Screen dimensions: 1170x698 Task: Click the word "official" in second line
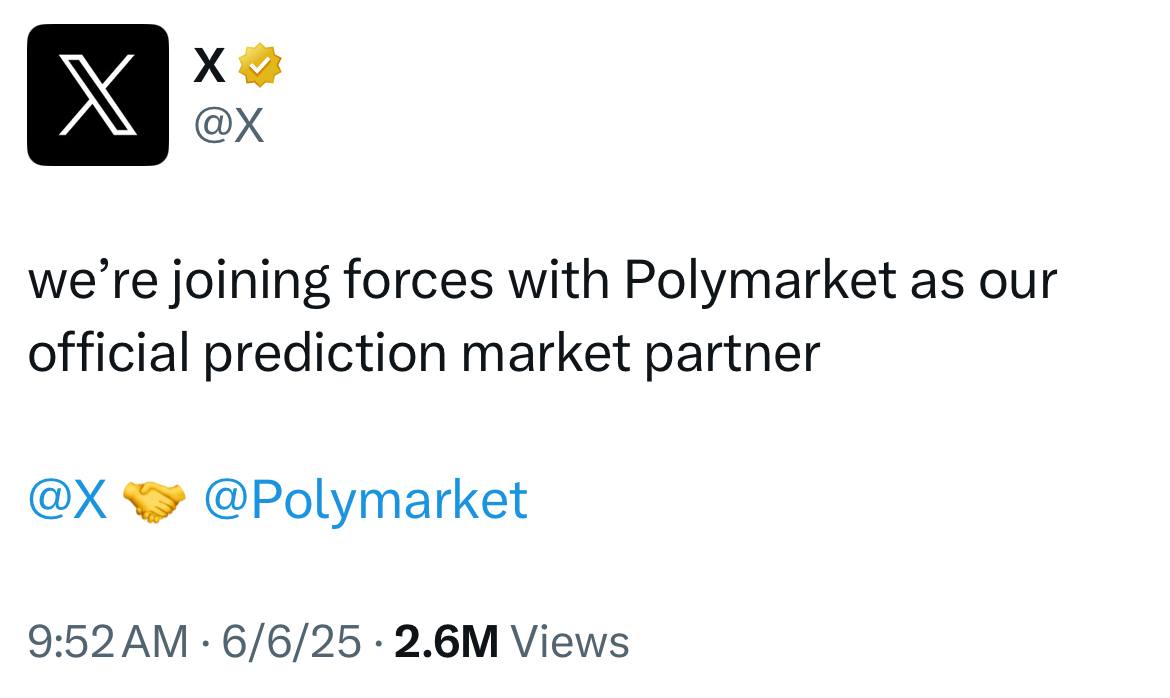point(109,352)
